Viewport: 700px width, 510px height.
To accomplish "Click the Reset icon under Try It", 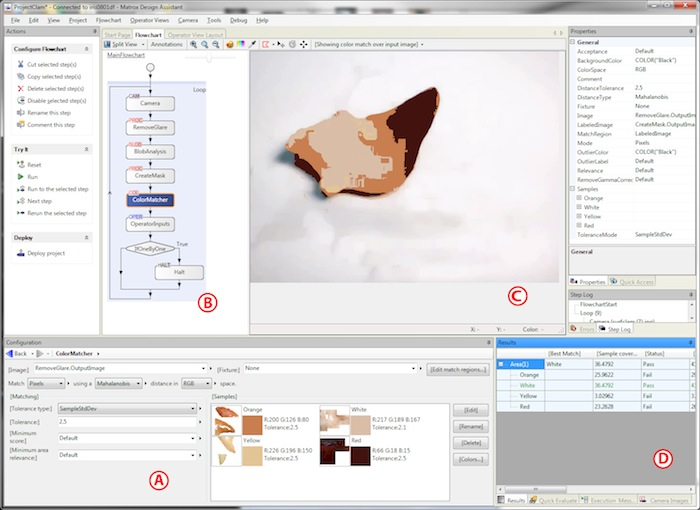I will 19,165.
